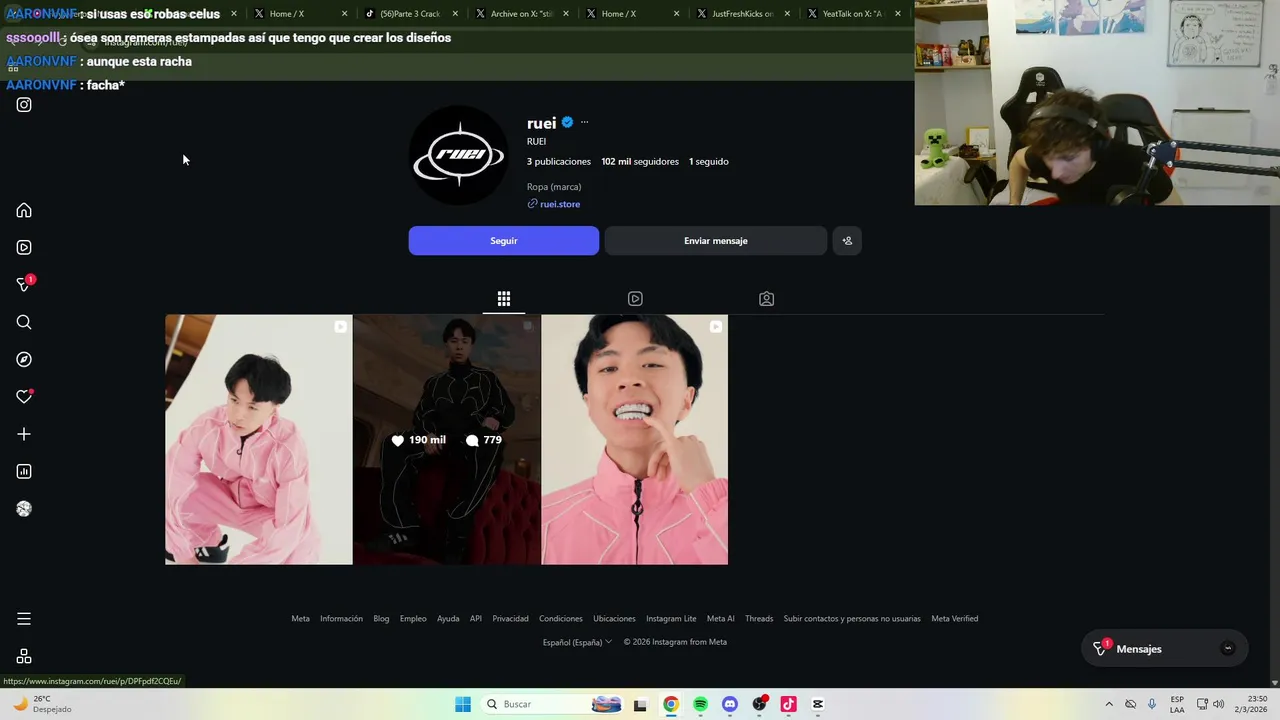Image resolution: width=1280 pixels, height=720 pixels.
Task: Click the Create plus icon
Action: [24, 434]
